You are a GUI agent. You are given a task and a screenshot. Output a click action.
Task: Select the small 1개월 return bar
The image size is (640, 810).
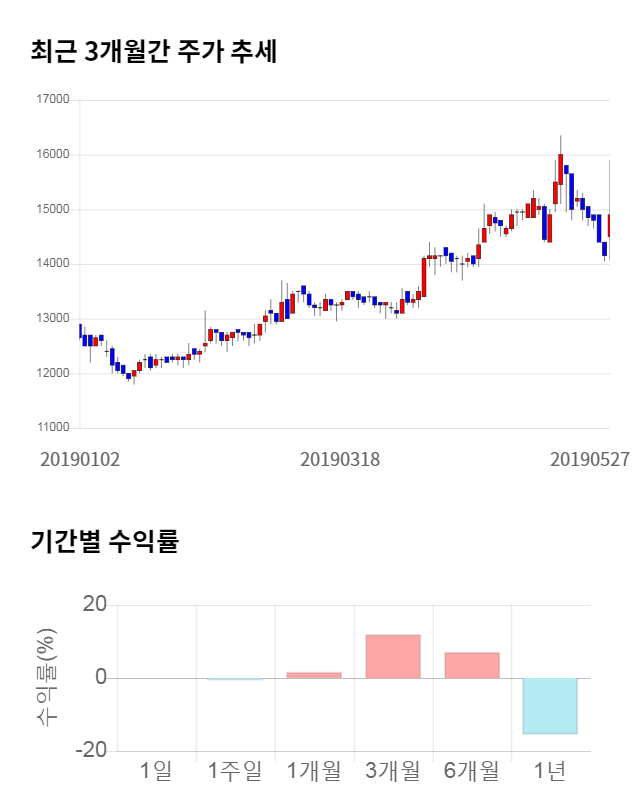pos(314,675)
